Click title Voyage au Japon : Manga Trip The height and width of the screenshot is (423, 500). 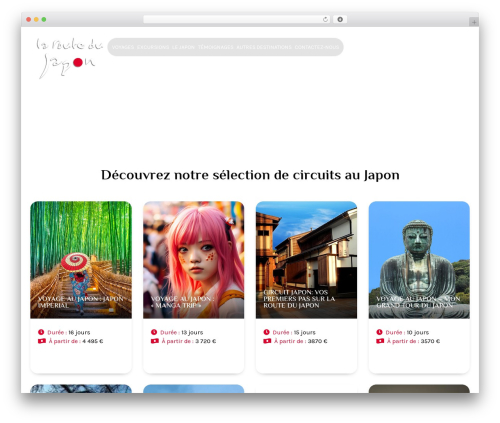click(183, 302)
